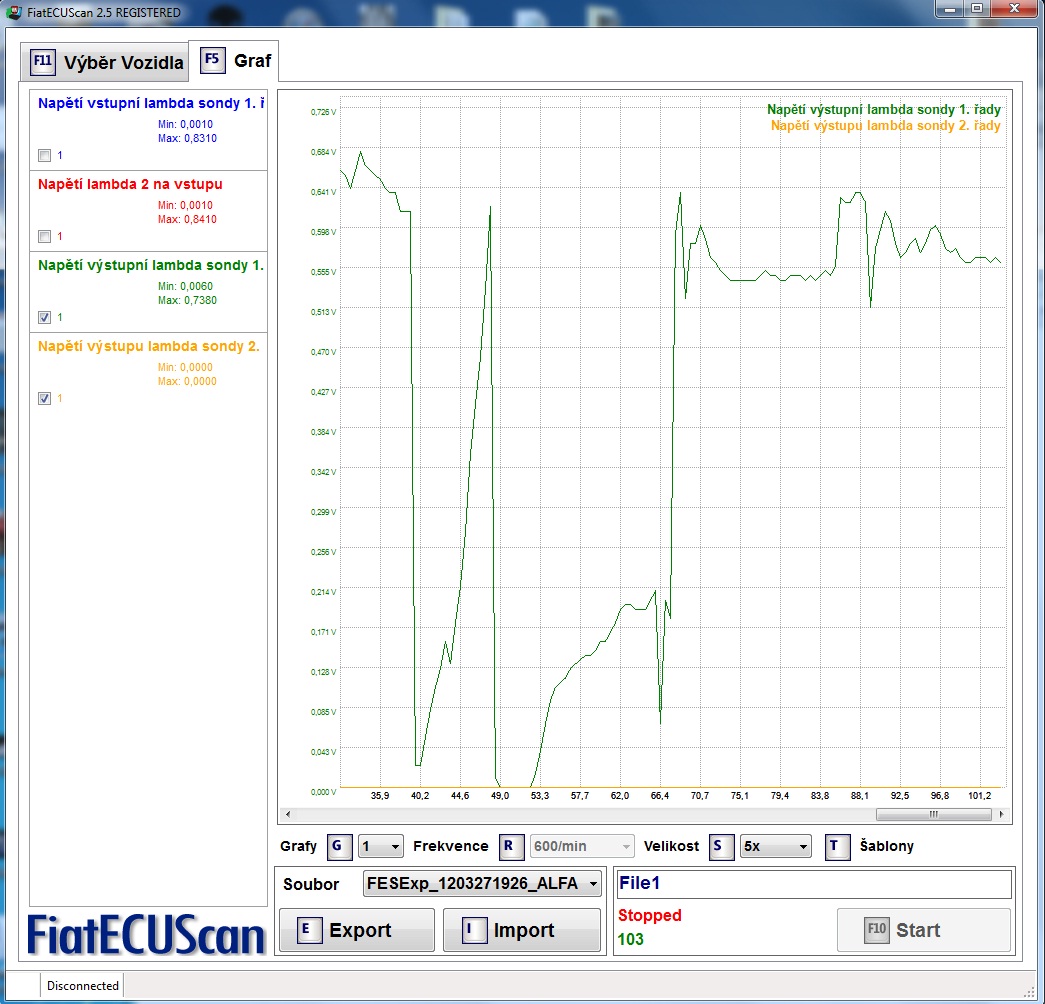Image resolution: width=1045 pixels, height=1004 pixels.
Task: Uncheck orange výstupu lambda sondy 2 checkbox
Action: pyautogui.click(x=44, y=399)
